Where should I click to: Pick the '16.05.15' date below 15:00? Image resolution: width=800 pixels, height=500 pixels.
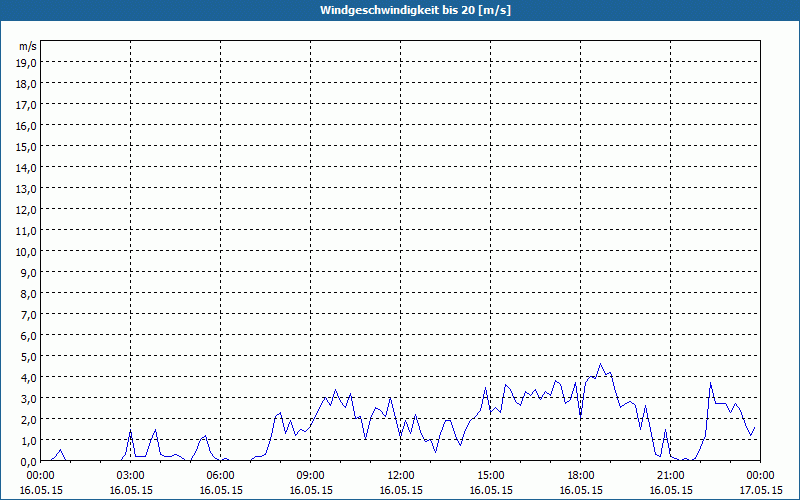tap(491, 490)
